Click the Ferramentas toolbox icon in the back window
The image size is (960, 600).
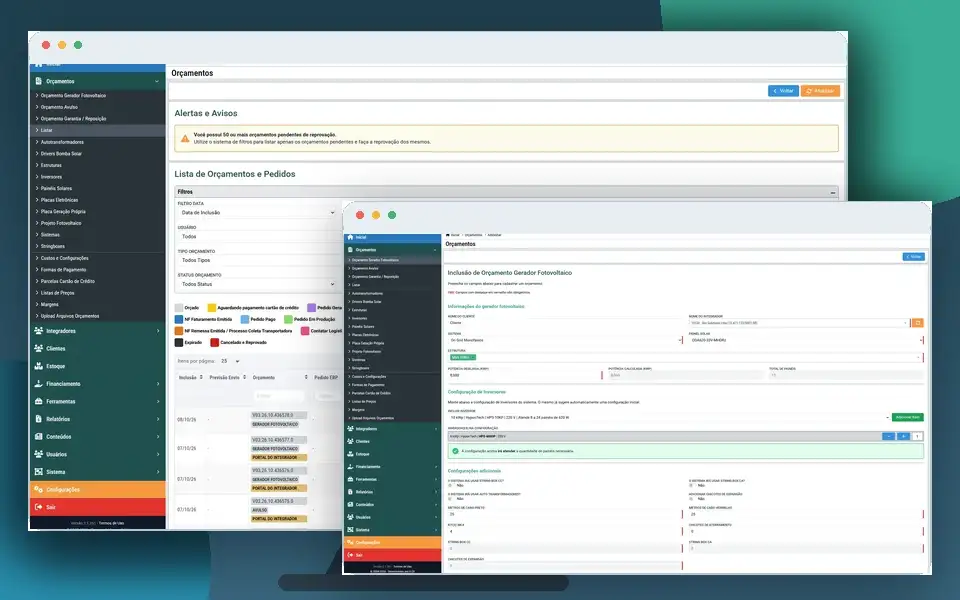[x=39, y=402]
